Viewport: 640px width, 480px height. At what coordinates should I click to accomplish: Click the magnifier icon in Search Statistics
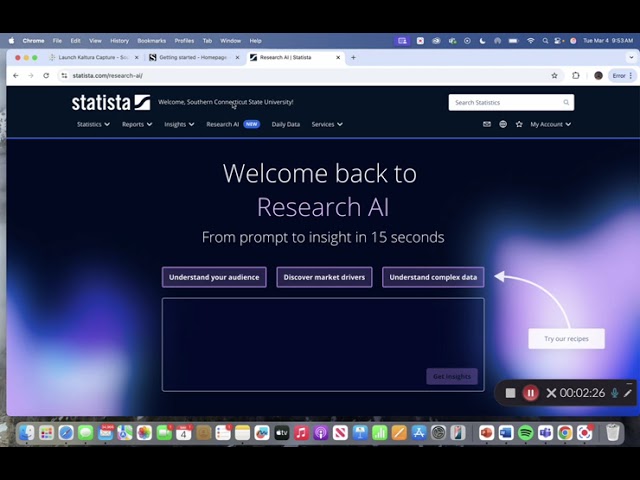tap(566, 102)
